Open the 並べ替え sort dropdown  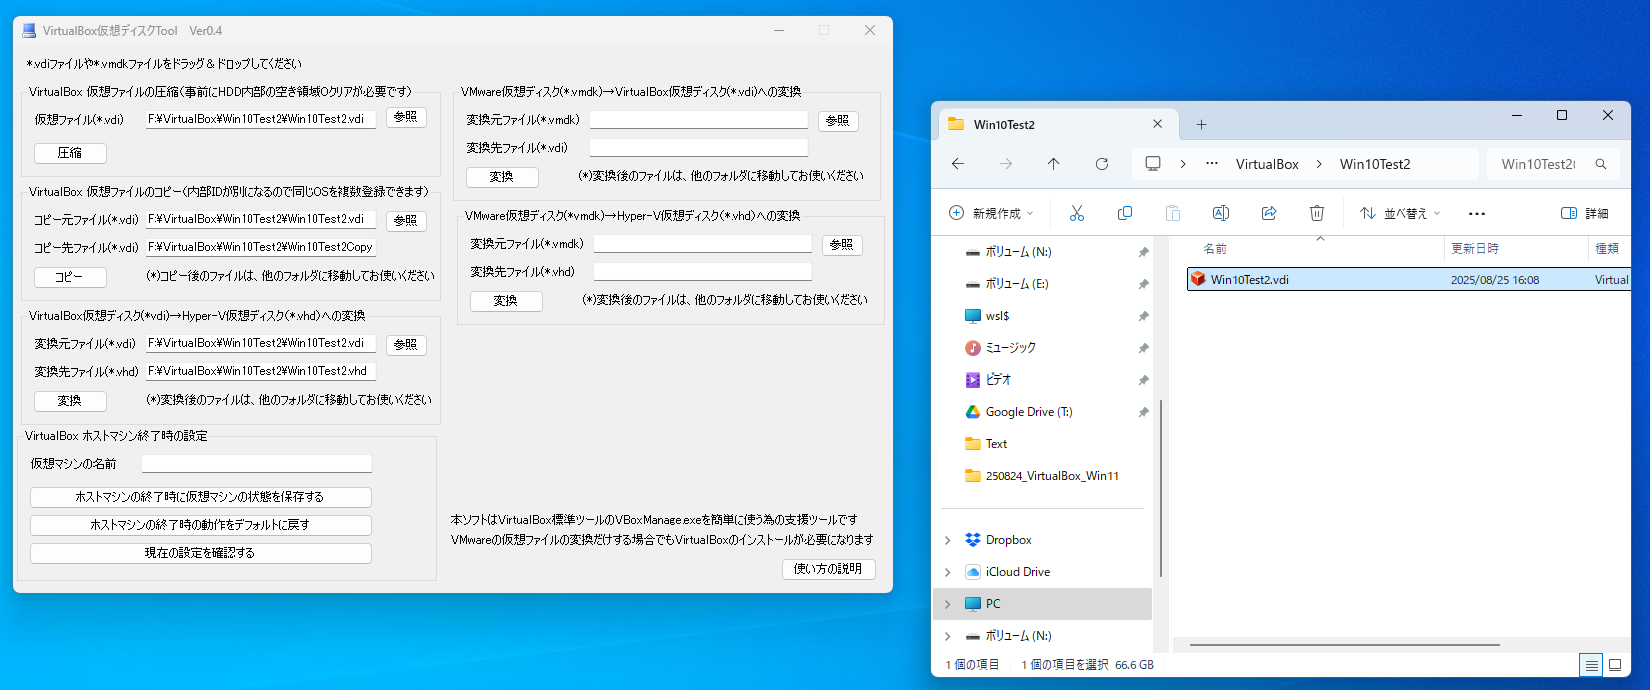1400,213
